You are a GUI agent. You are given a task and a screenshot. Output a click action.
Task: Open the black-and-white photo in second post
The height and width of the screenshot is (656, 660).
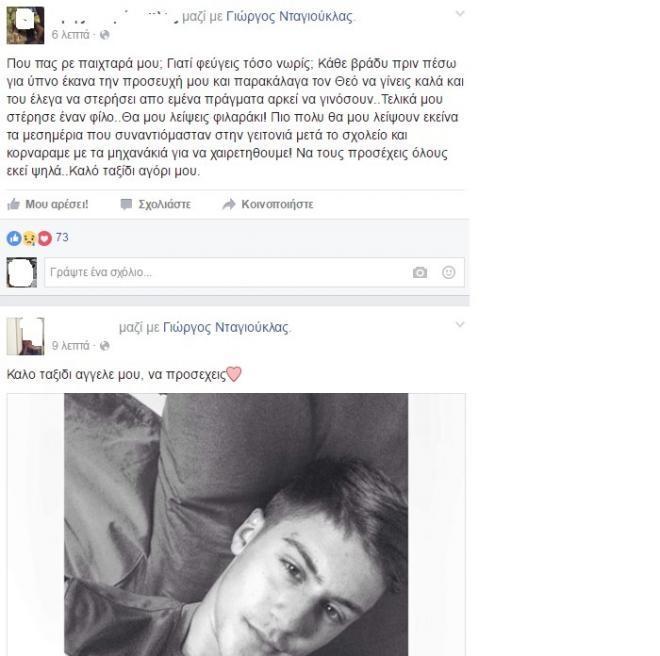coord(236,524)
